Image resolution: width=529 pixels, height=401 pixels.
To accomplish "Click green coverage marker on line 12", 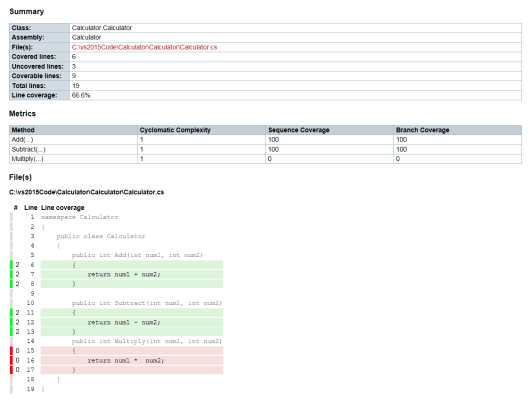I will (x=11, y=322).
